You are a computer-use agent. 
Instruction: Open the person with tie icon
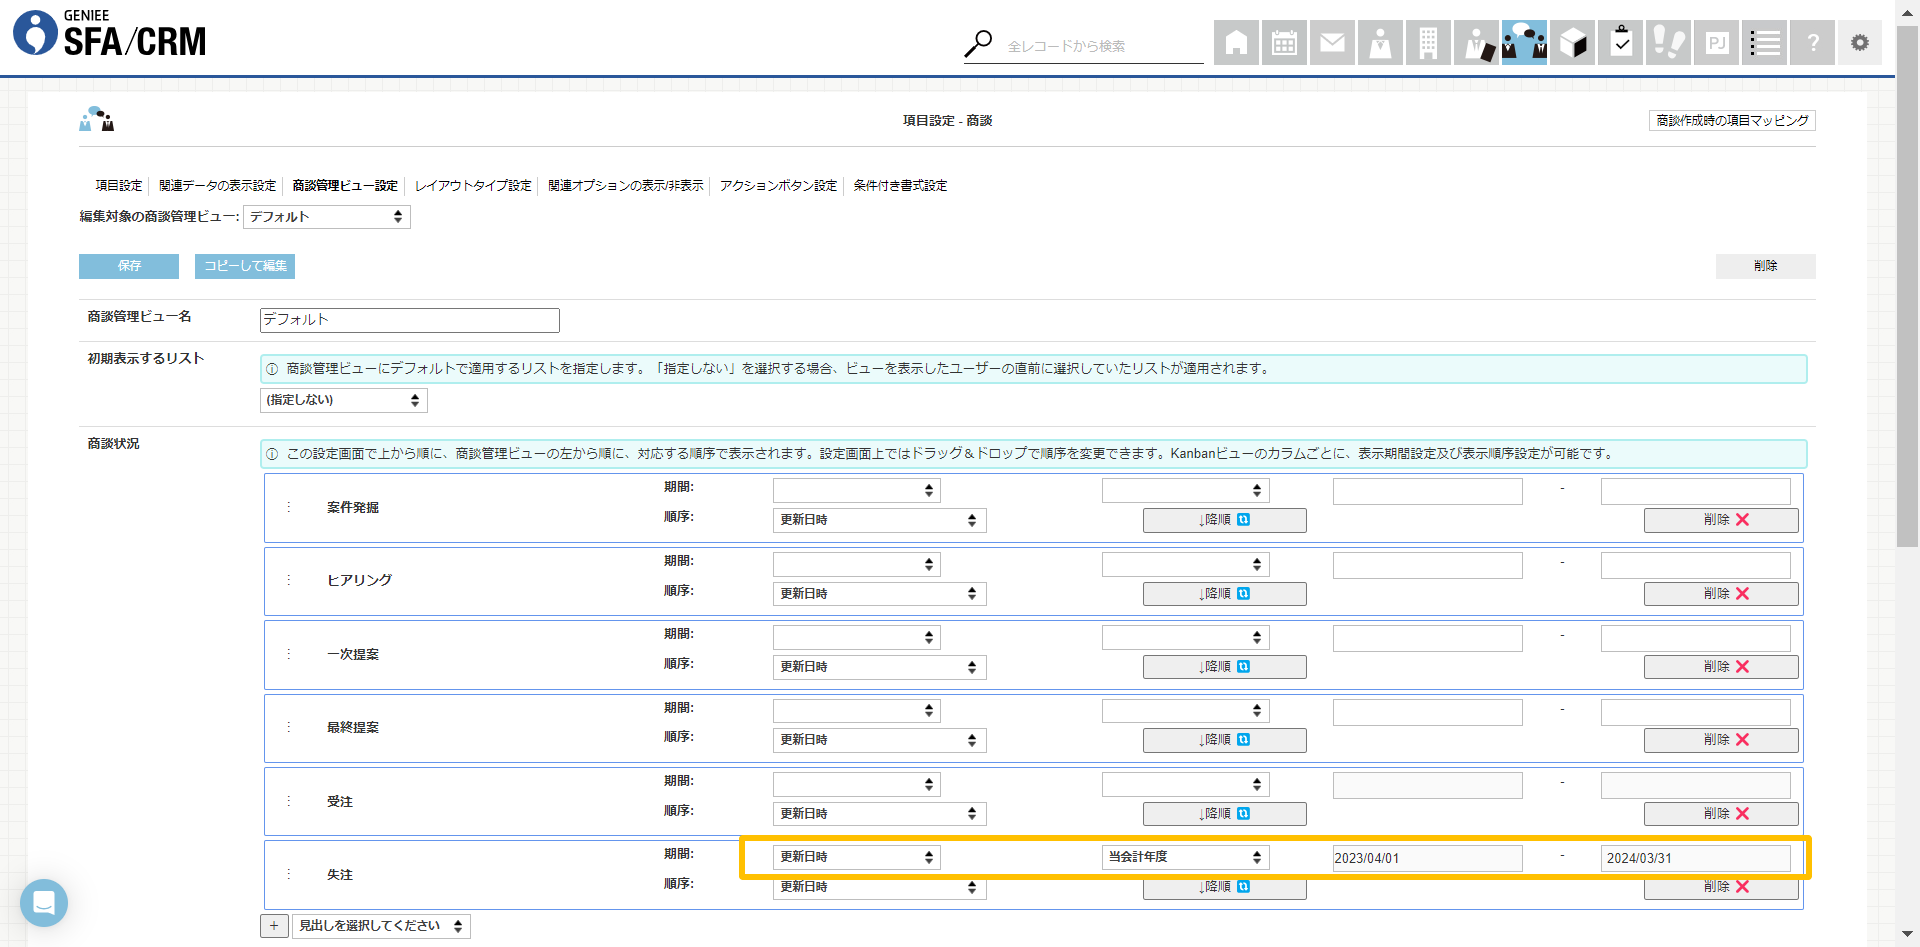tap(1380, 43)
